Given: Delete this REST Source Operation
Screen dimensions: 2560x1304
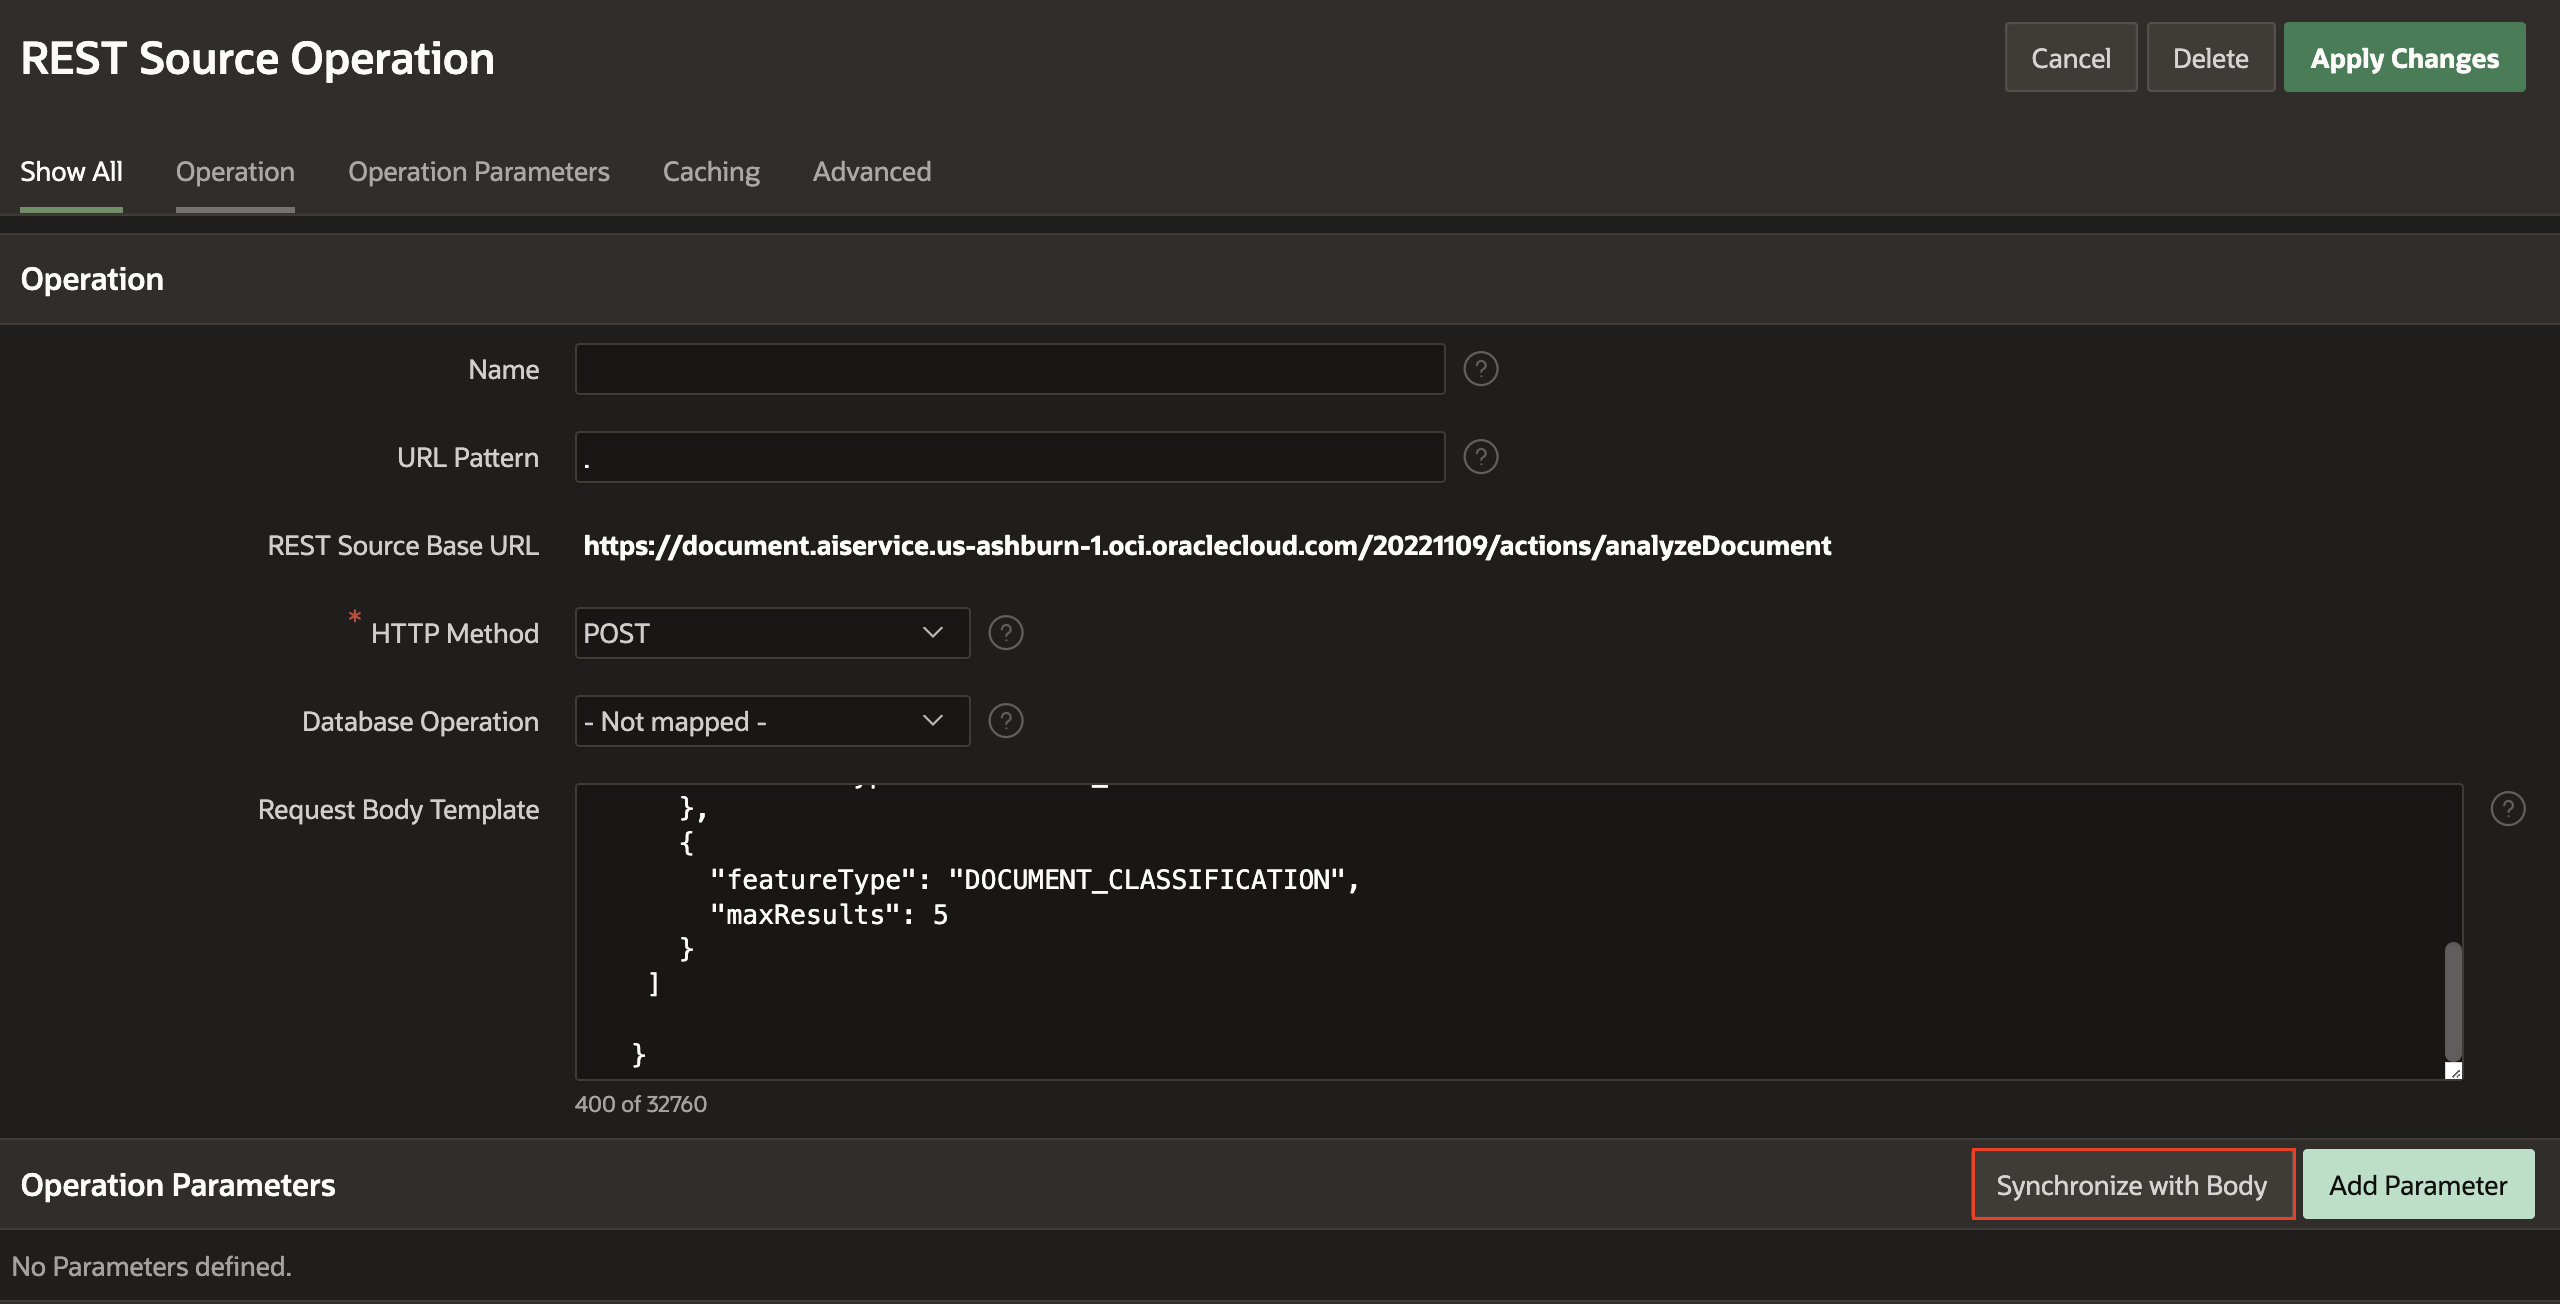Looking at the screenshot, I should tap(2210, 58).
